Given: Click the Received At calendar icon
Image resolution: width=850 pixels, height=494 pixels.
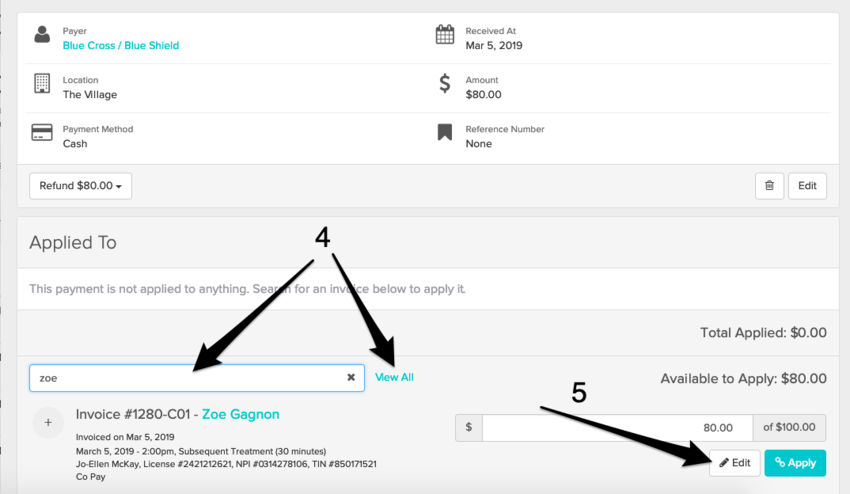Looking at the screenshot, I should [445, 36].
